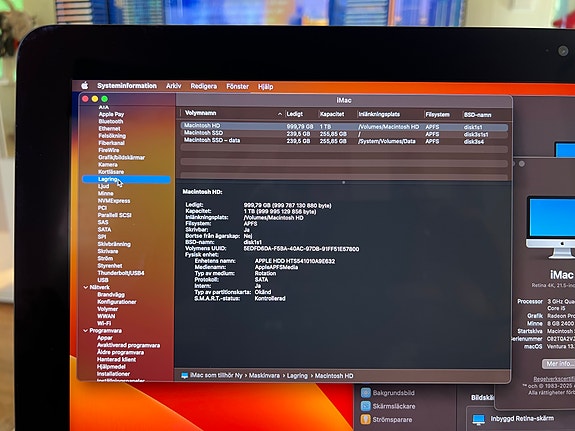Screen dimensions: 575x431
Task: Select Macintosh SSD volume row
Action: point(344,134)
